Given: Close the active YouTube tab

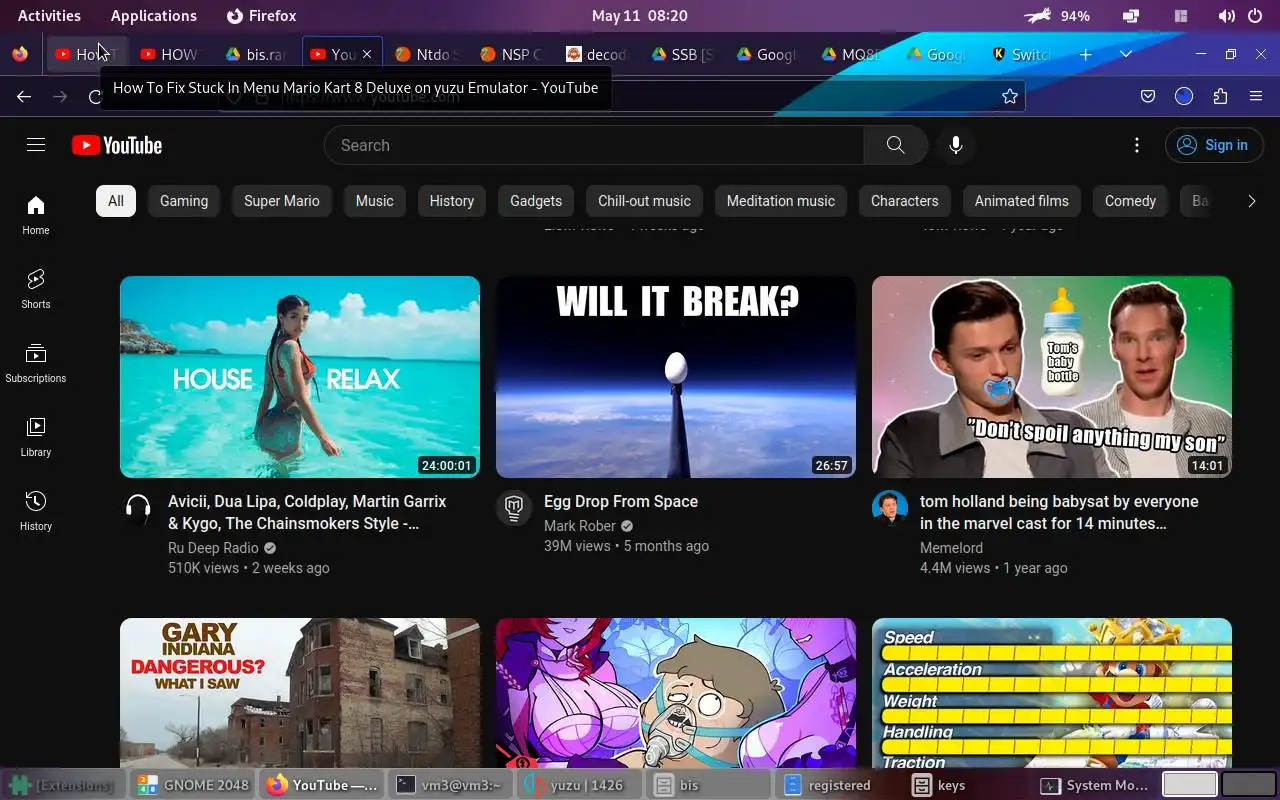Looking at the screenshot, I should pos(367,54).
